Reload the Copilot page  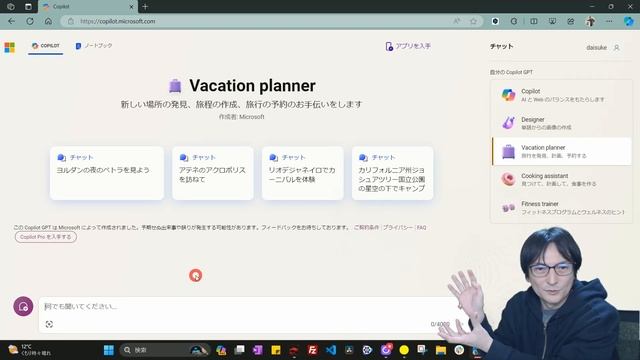click(x=30, y=21)
